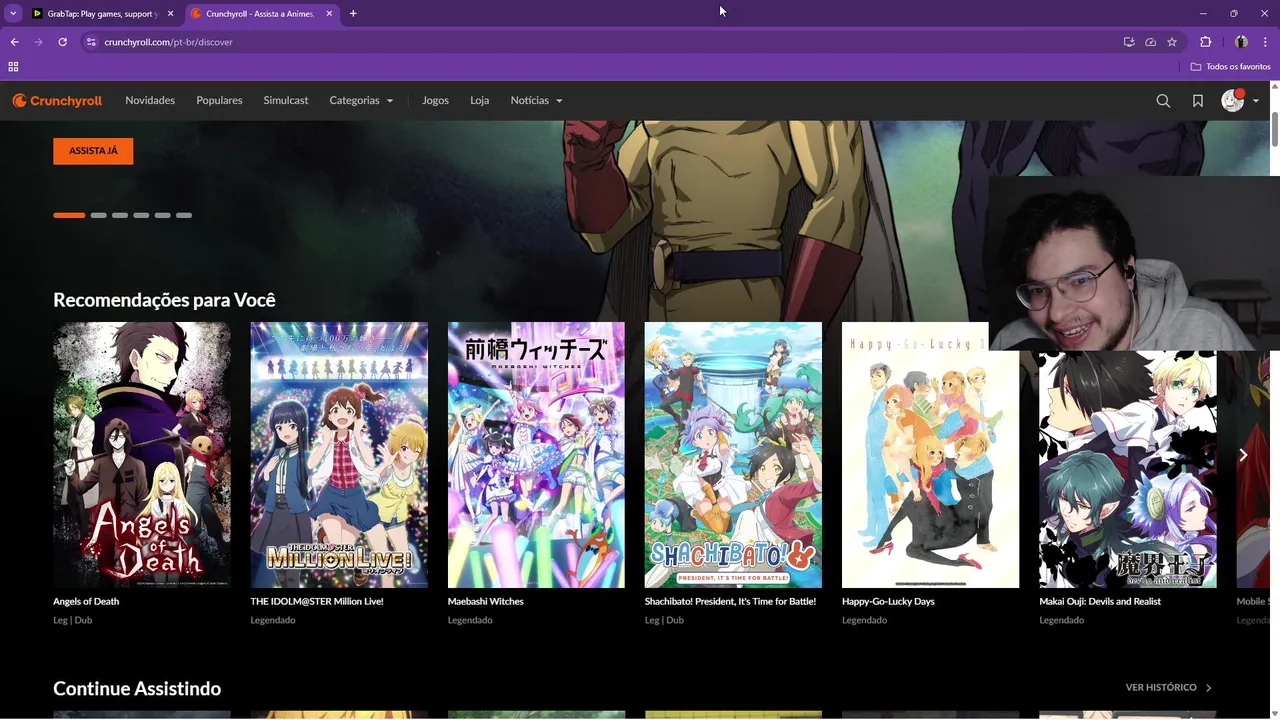1280x720 pixels.
Task: Open the Shachibato! poster
Action: click(x=733, y=455)
